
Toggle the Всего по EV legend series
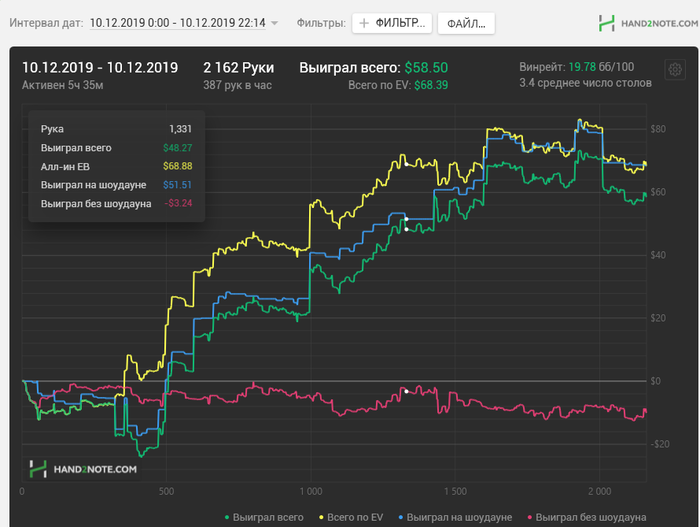(351, 517)
